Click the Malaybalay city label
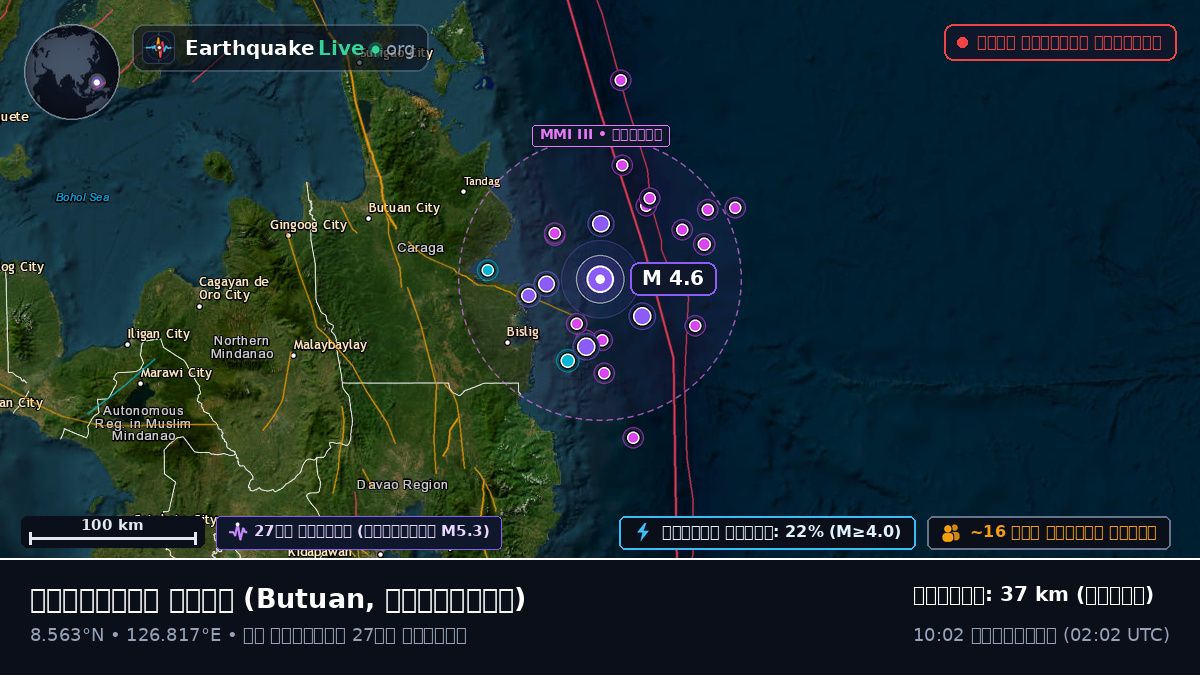 330,345
